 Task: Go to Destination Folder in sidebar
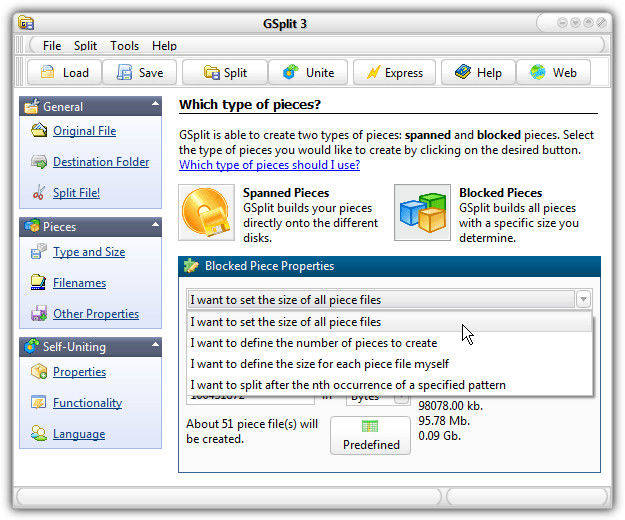click(100, 162)
